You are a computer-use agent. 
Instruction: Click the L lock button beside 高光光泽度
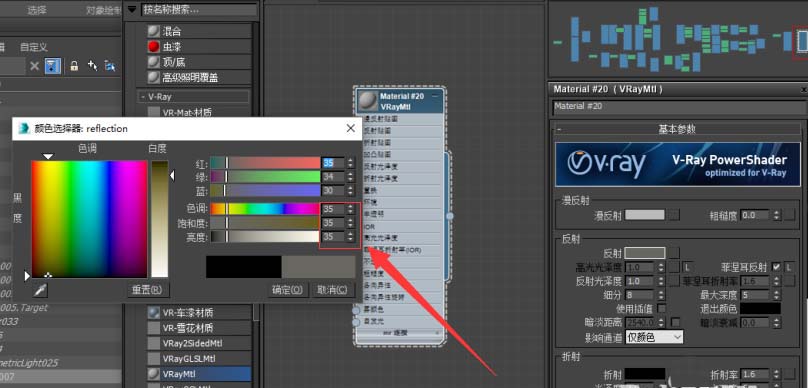click(x=687, y=267)
